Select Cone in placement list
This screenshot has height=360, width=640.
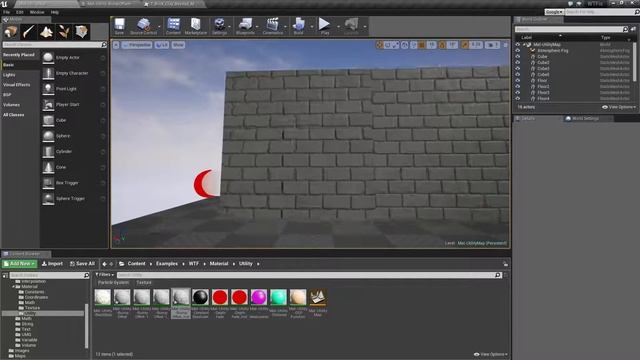click(x=74, y=167)
